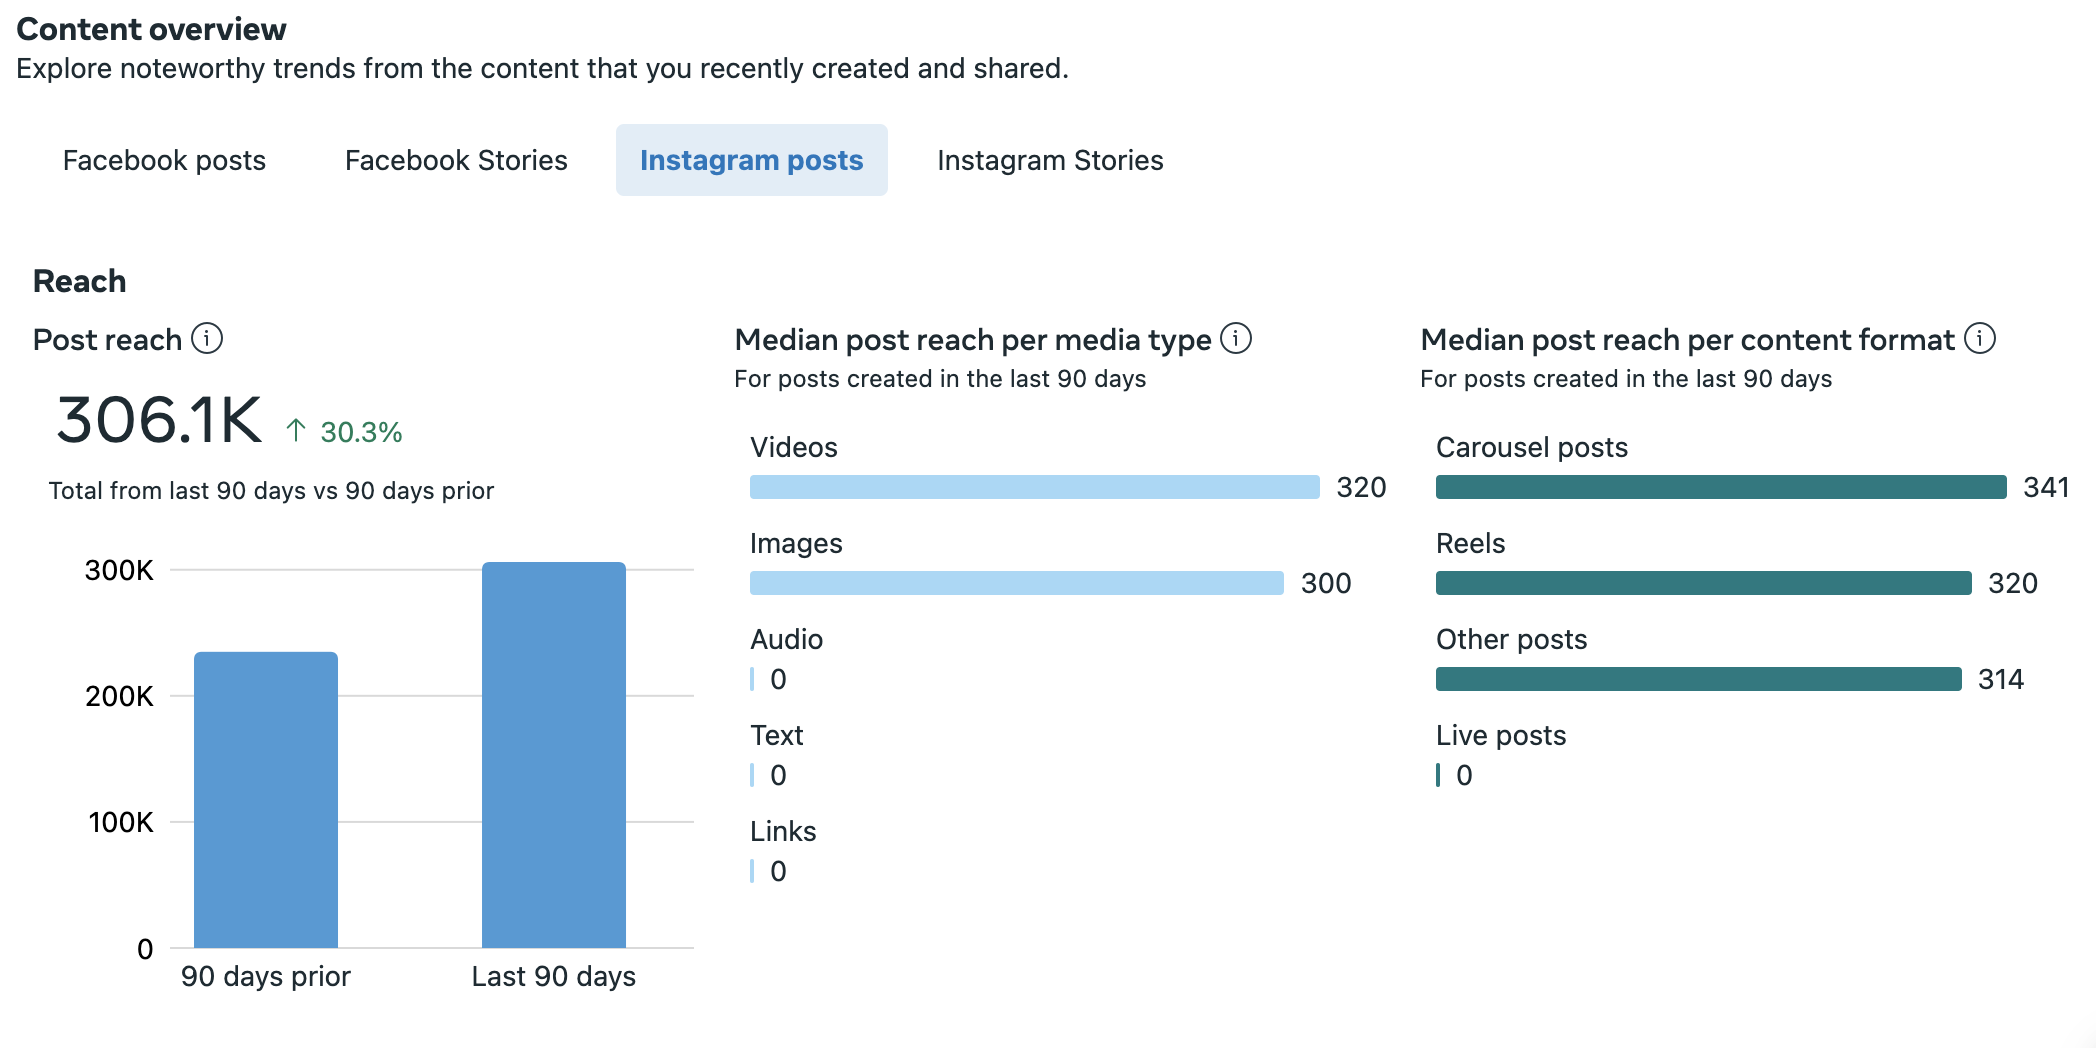Open info for median reach per content format
The width and height of the screenshot is (2096, 1048).
coord(1980,339)
